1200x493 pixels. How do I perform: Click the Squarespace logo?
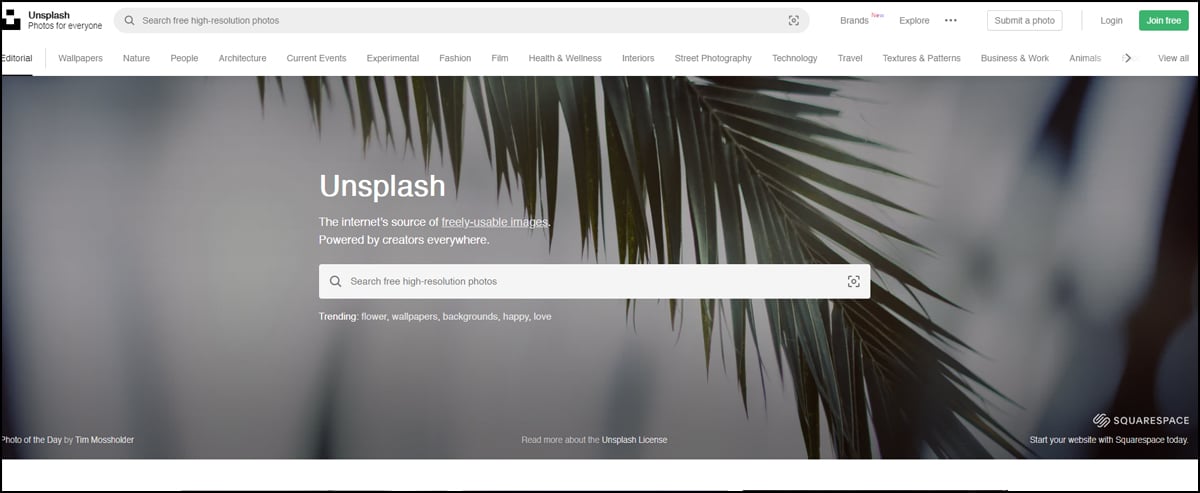[1141, 420]
